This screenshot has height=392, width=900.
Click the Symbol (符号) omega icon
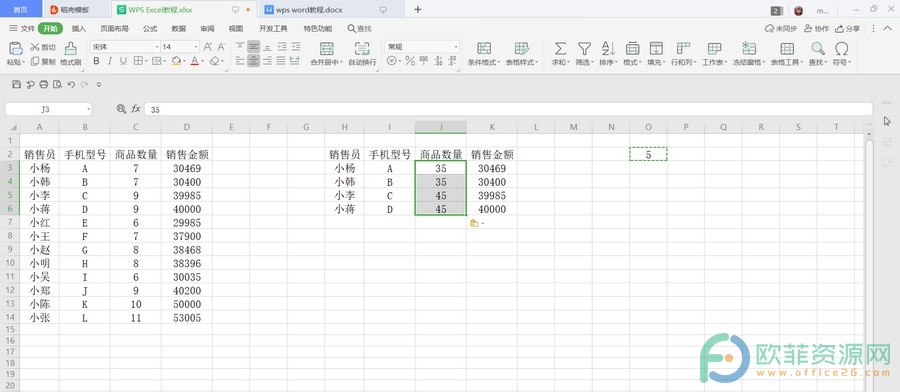tap(841, 48)
